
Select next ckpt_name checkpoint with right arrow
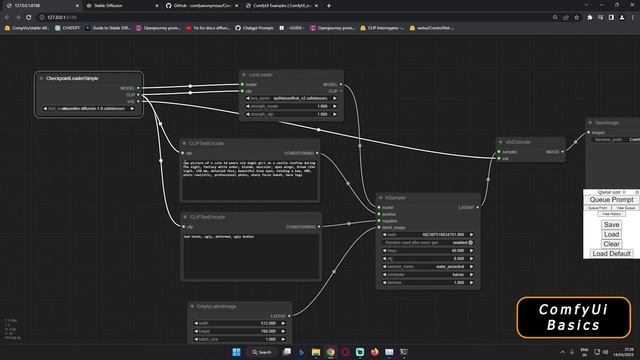(132, 109)
